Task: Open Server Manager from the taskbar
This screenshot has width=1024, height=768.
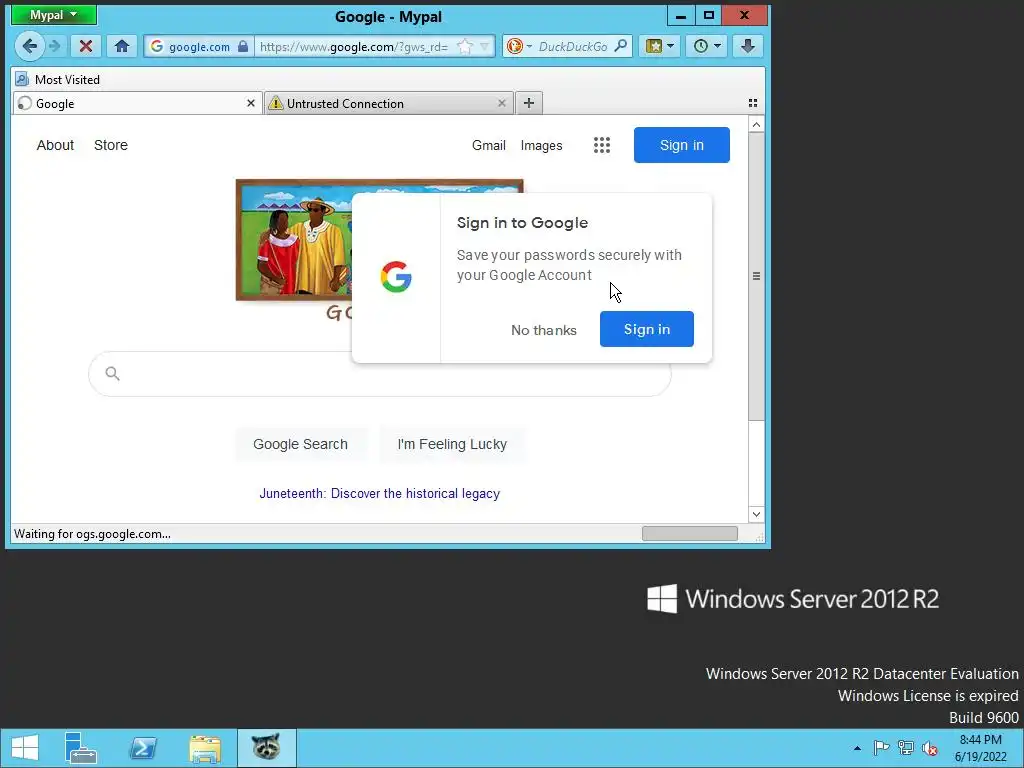Action: coord(80,748)
